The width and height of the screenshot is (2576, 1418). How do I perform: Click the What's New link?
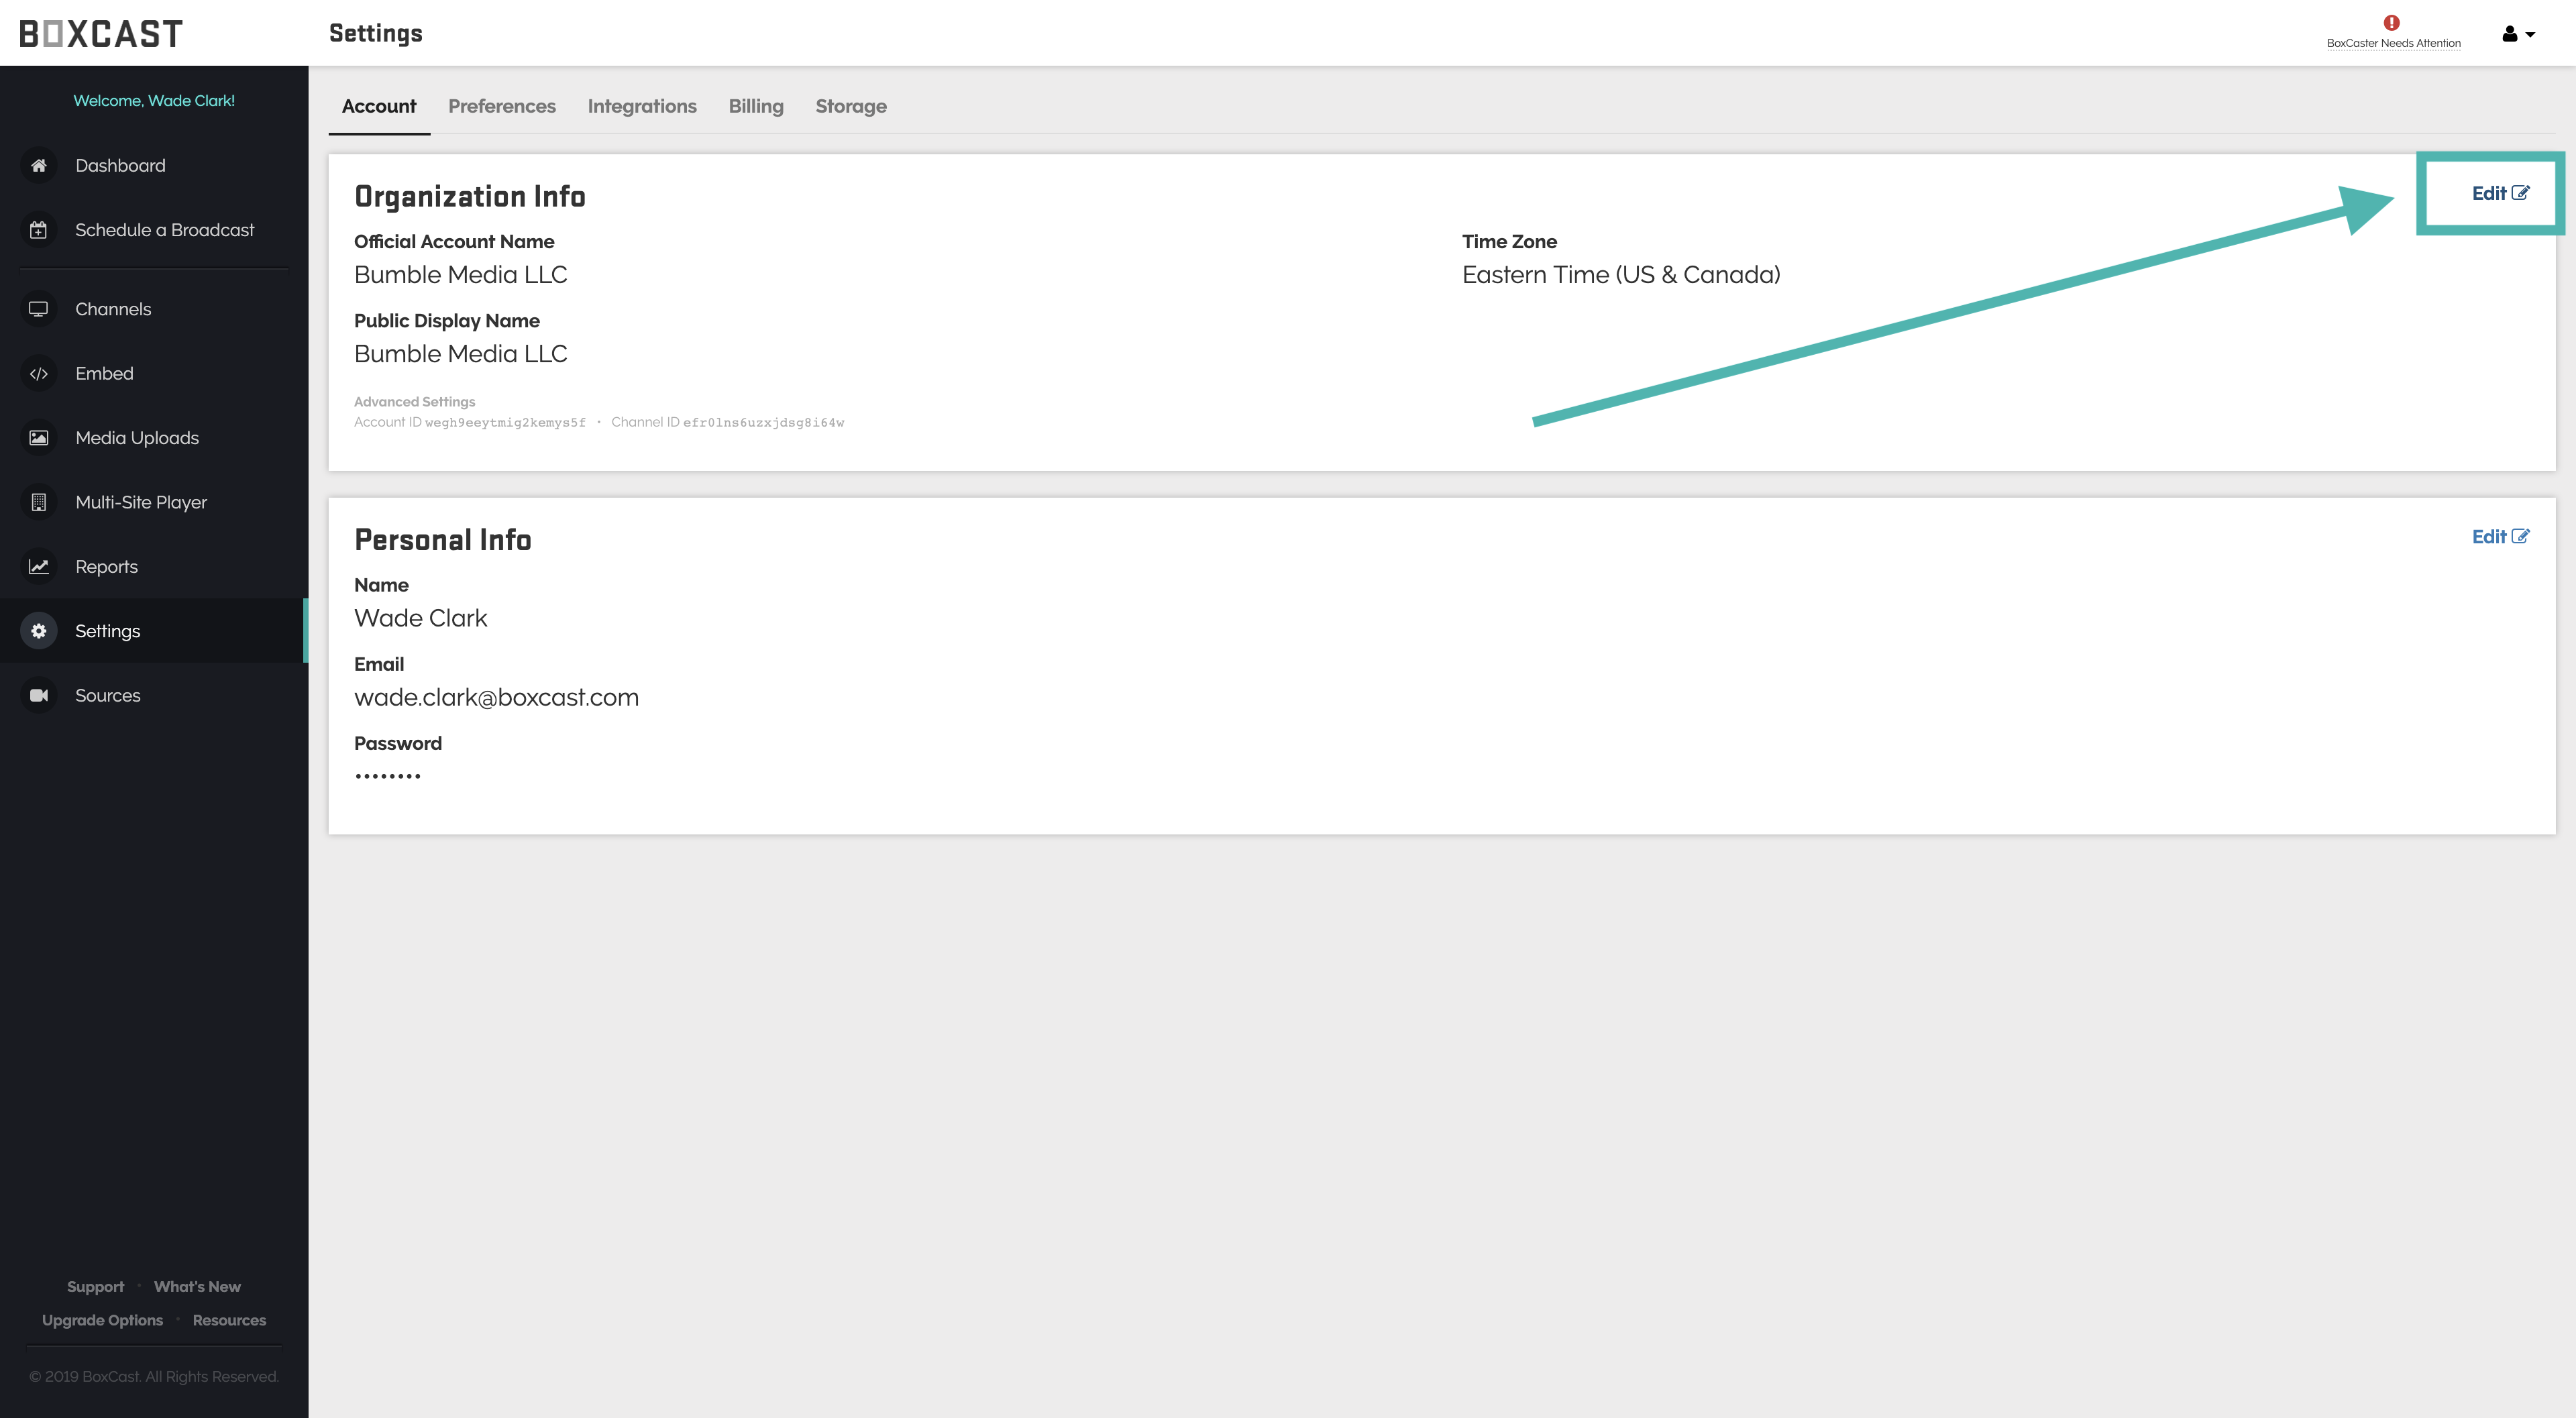point(197,1287)
